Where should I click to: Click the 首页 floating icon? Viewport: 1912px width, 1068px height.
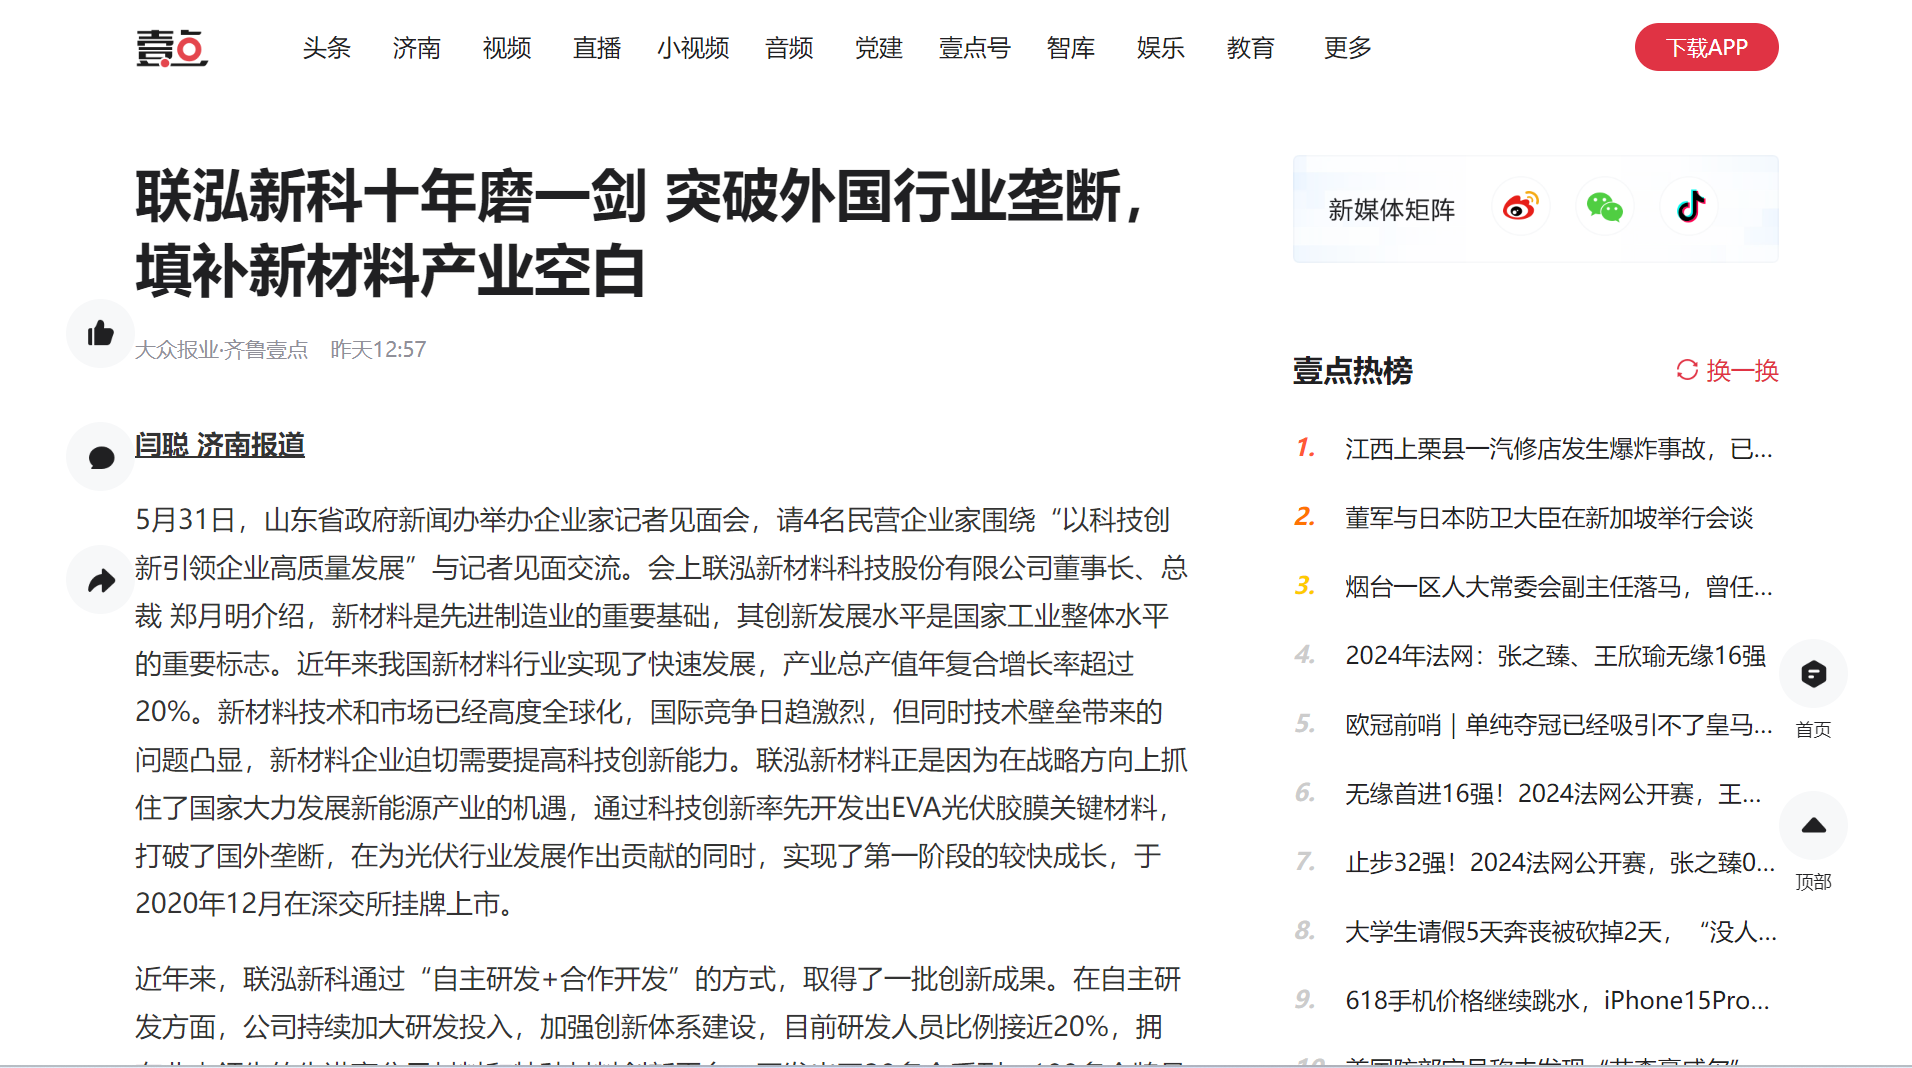coord(1813,674)
